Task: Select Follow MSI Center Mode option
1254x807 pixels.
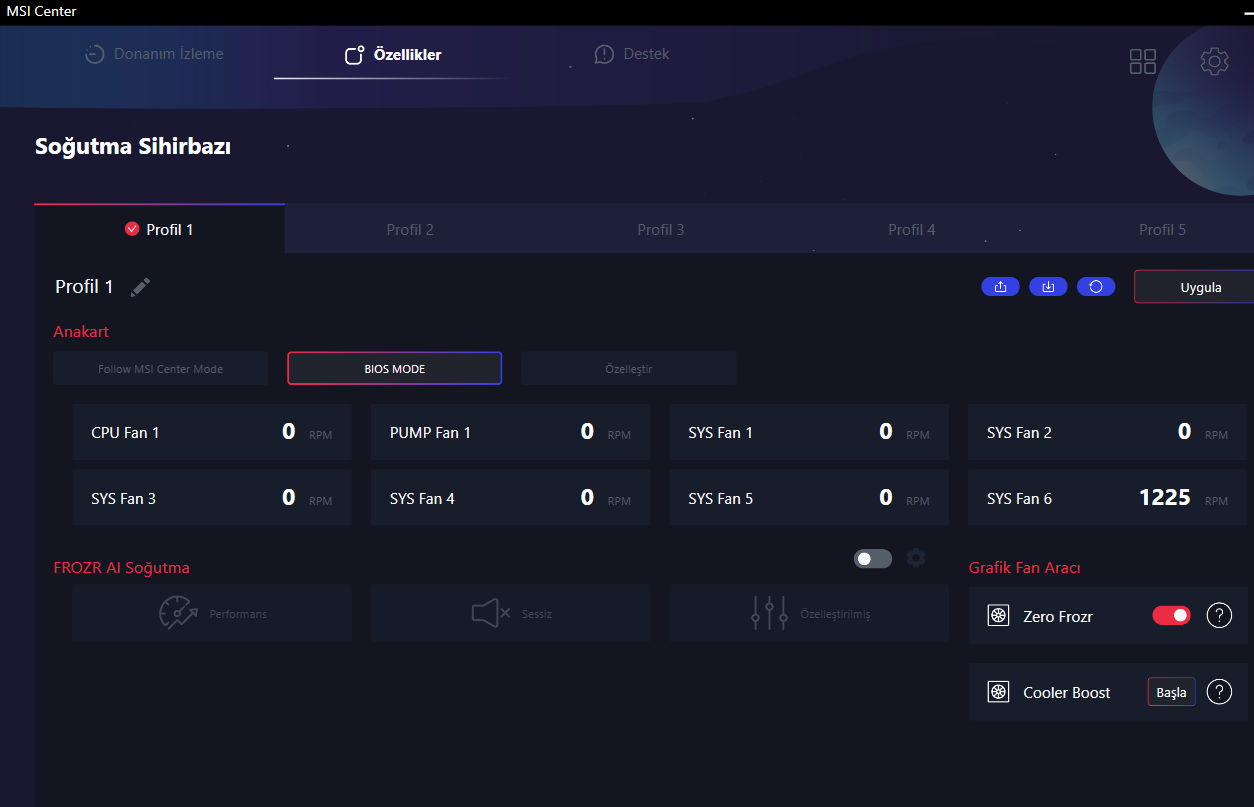Action: [x=161, y=369]
